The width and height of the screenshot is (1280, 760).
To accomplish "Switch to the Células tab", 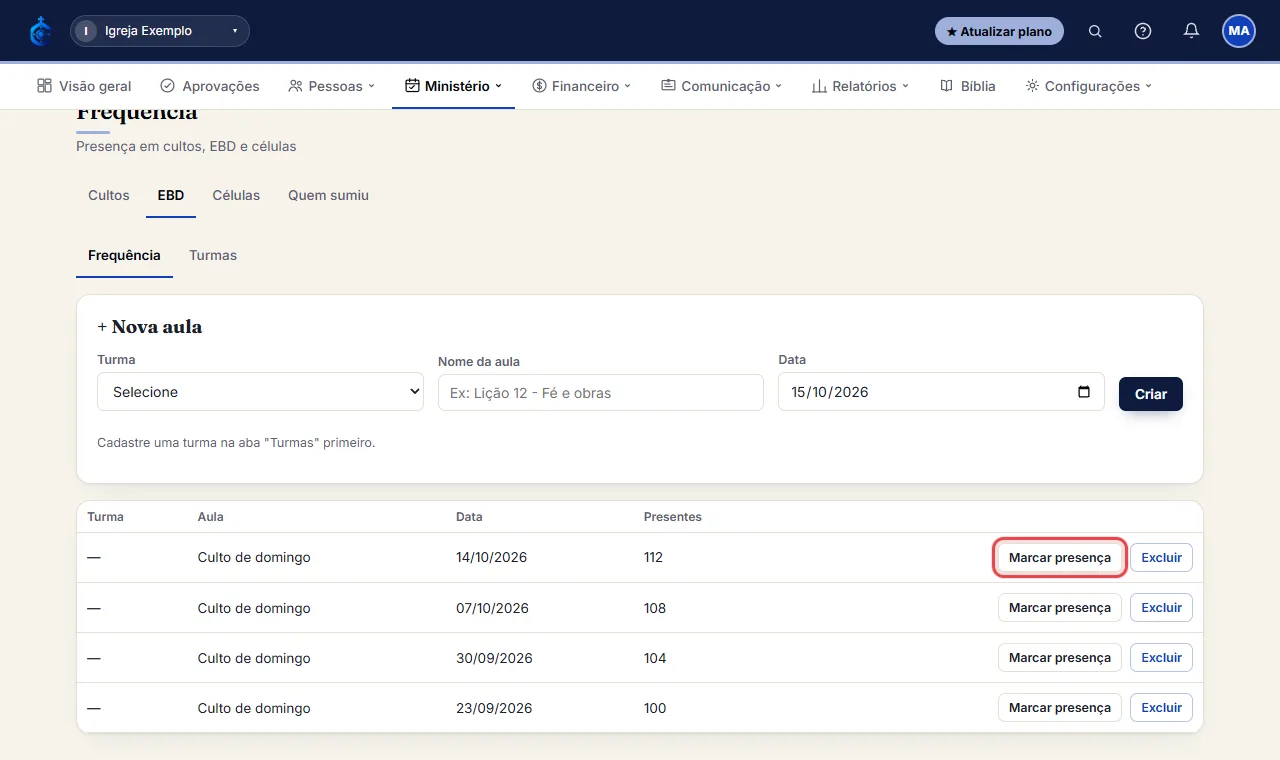I will (x=236, y=195).
